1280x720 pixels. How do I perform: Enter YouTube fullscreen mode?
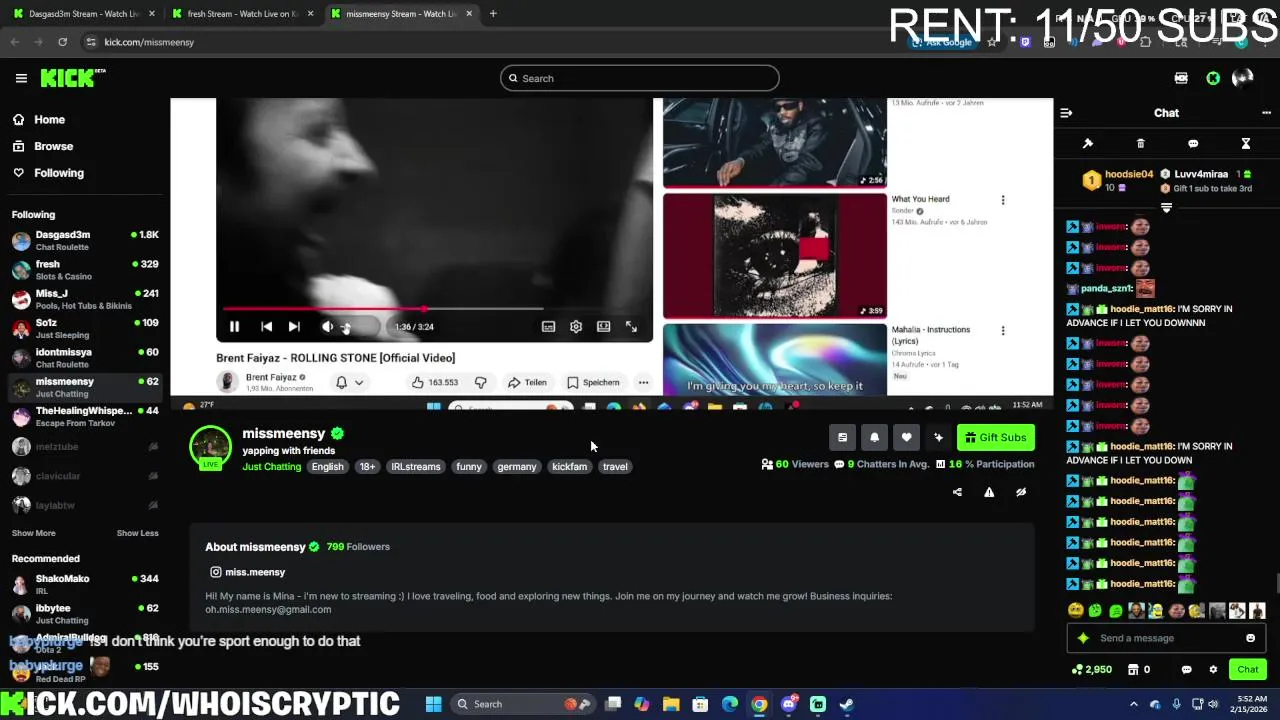[631, 327]
